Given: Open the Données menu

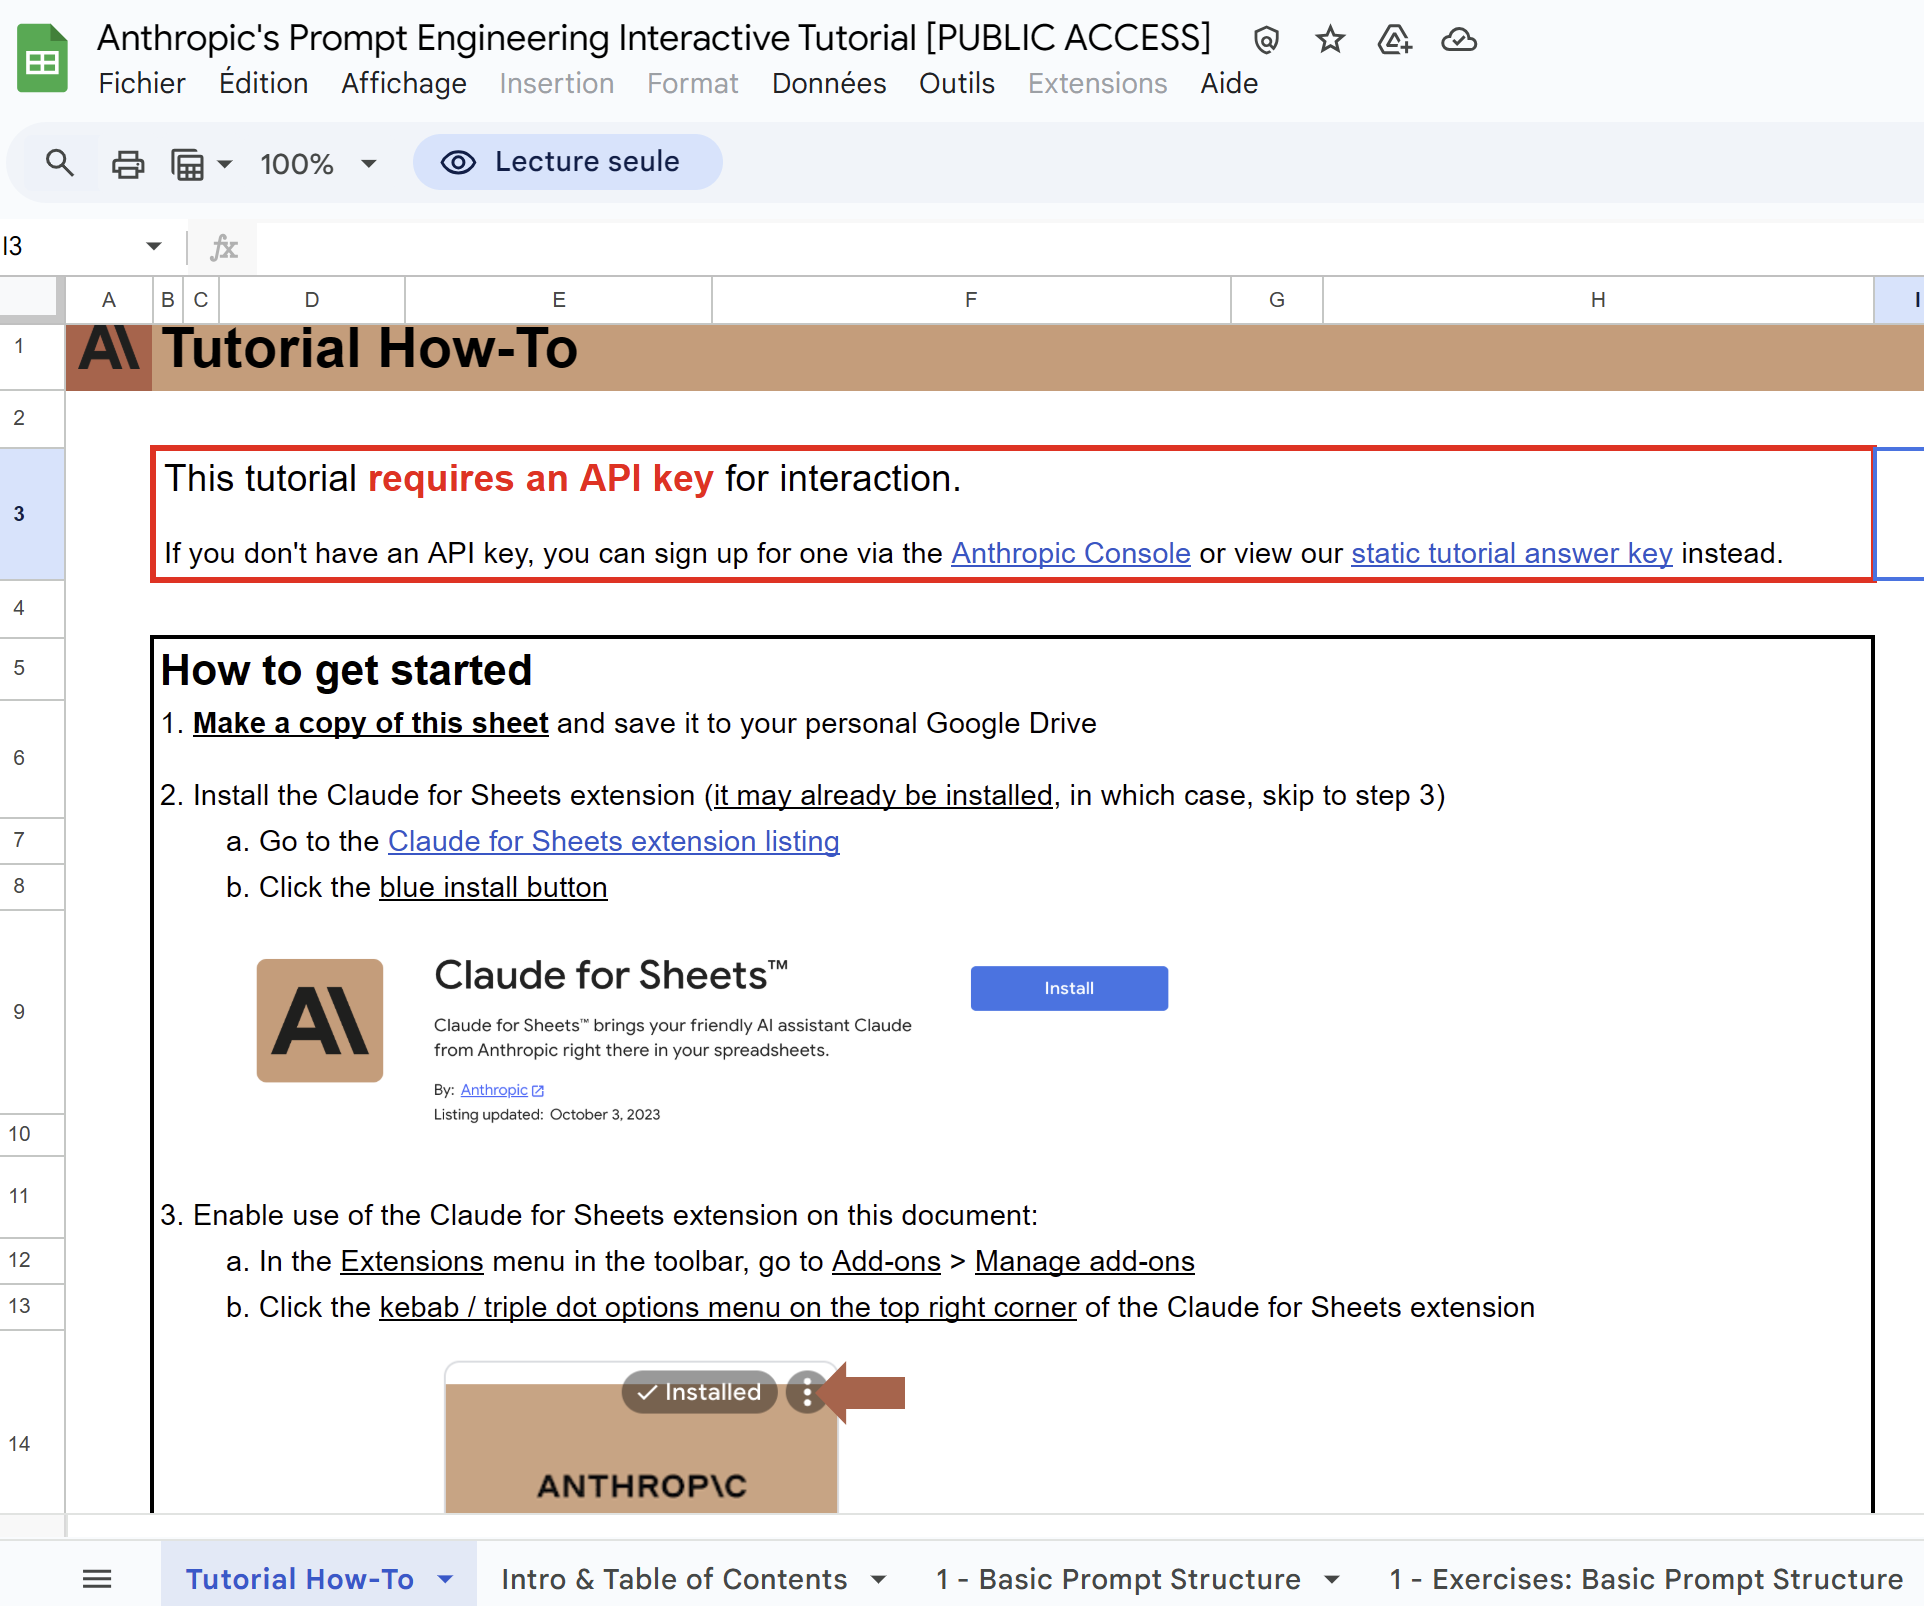Looking at the screenshot, I should pos(829,83).
